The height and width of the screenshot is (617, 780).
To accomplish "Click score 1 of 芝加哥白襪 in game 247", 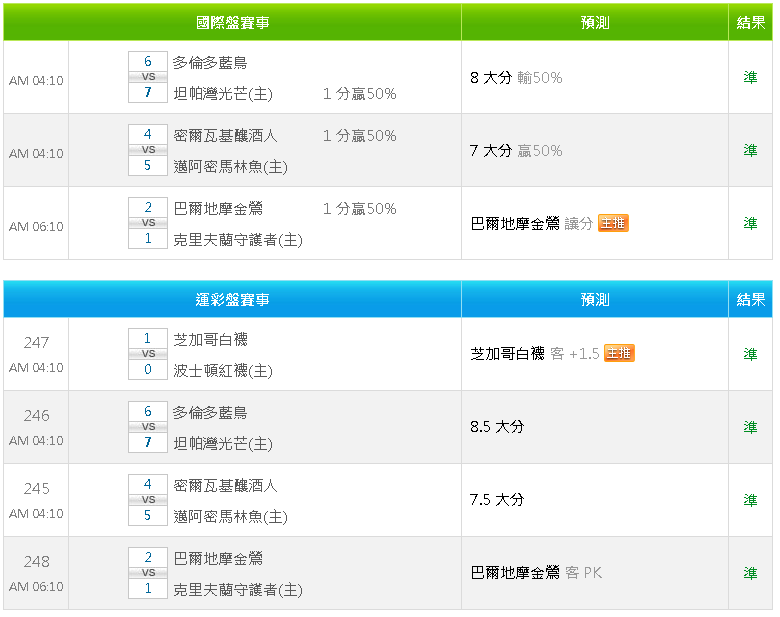I will [148, 338].
